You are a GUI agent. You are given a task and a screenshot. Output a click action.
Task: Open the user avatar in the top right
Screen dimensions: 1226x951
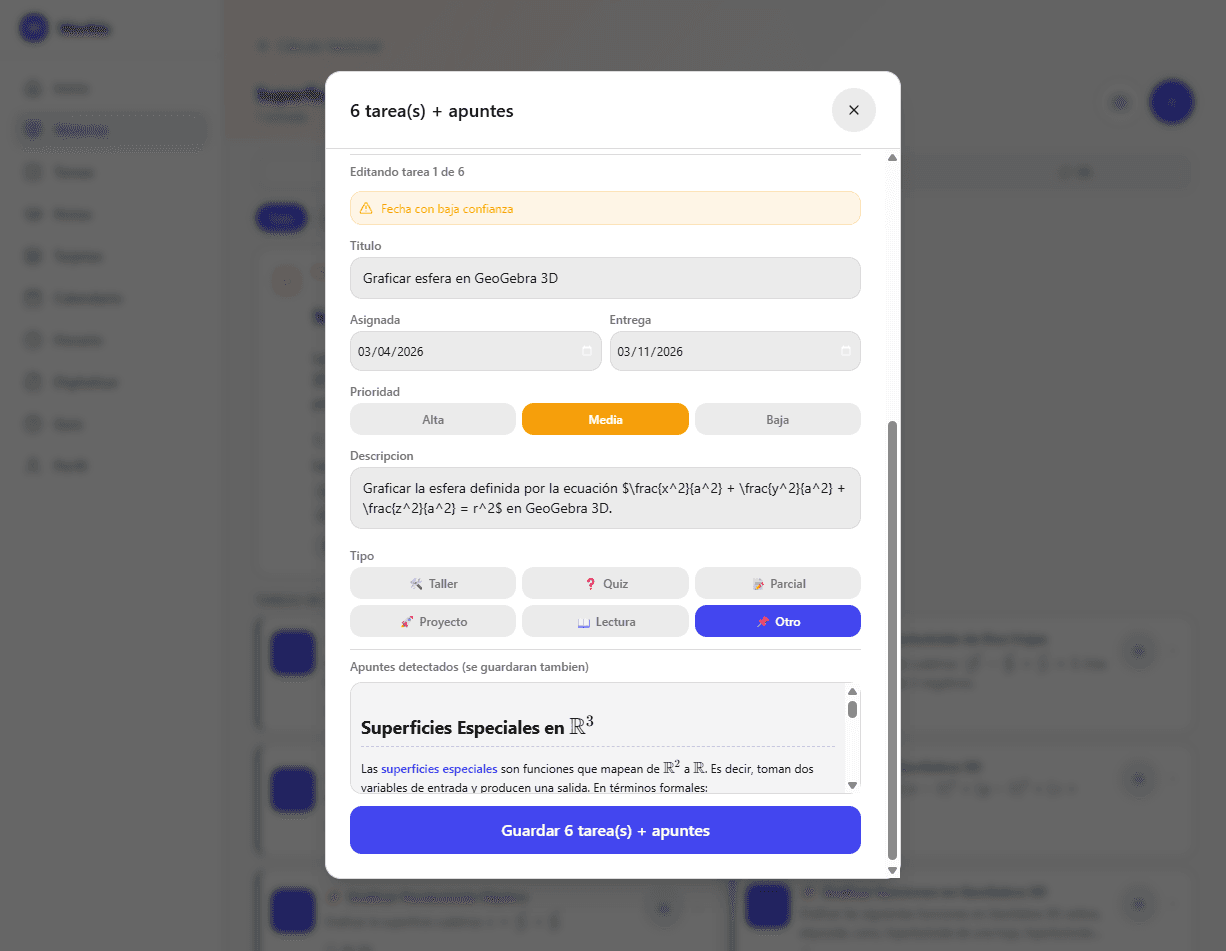pyautogui.click(x=1171, y=102)
